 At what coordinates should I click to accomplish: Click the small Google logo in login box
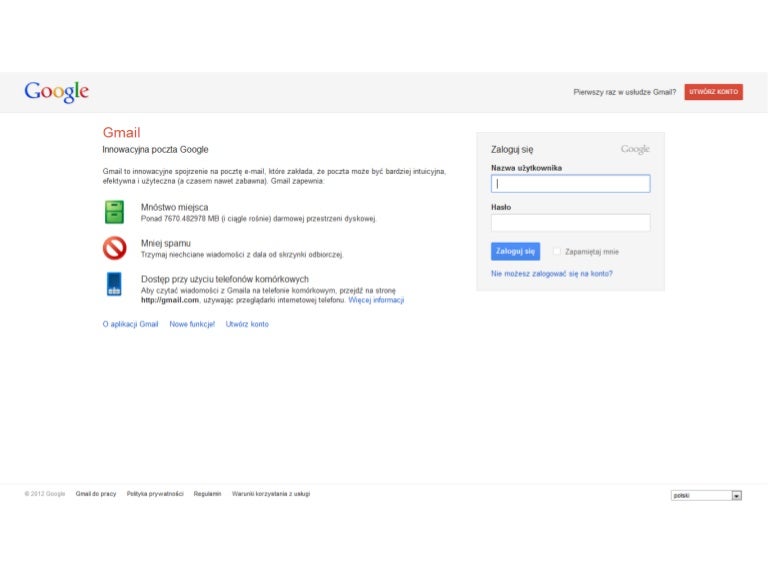point(635,149)
